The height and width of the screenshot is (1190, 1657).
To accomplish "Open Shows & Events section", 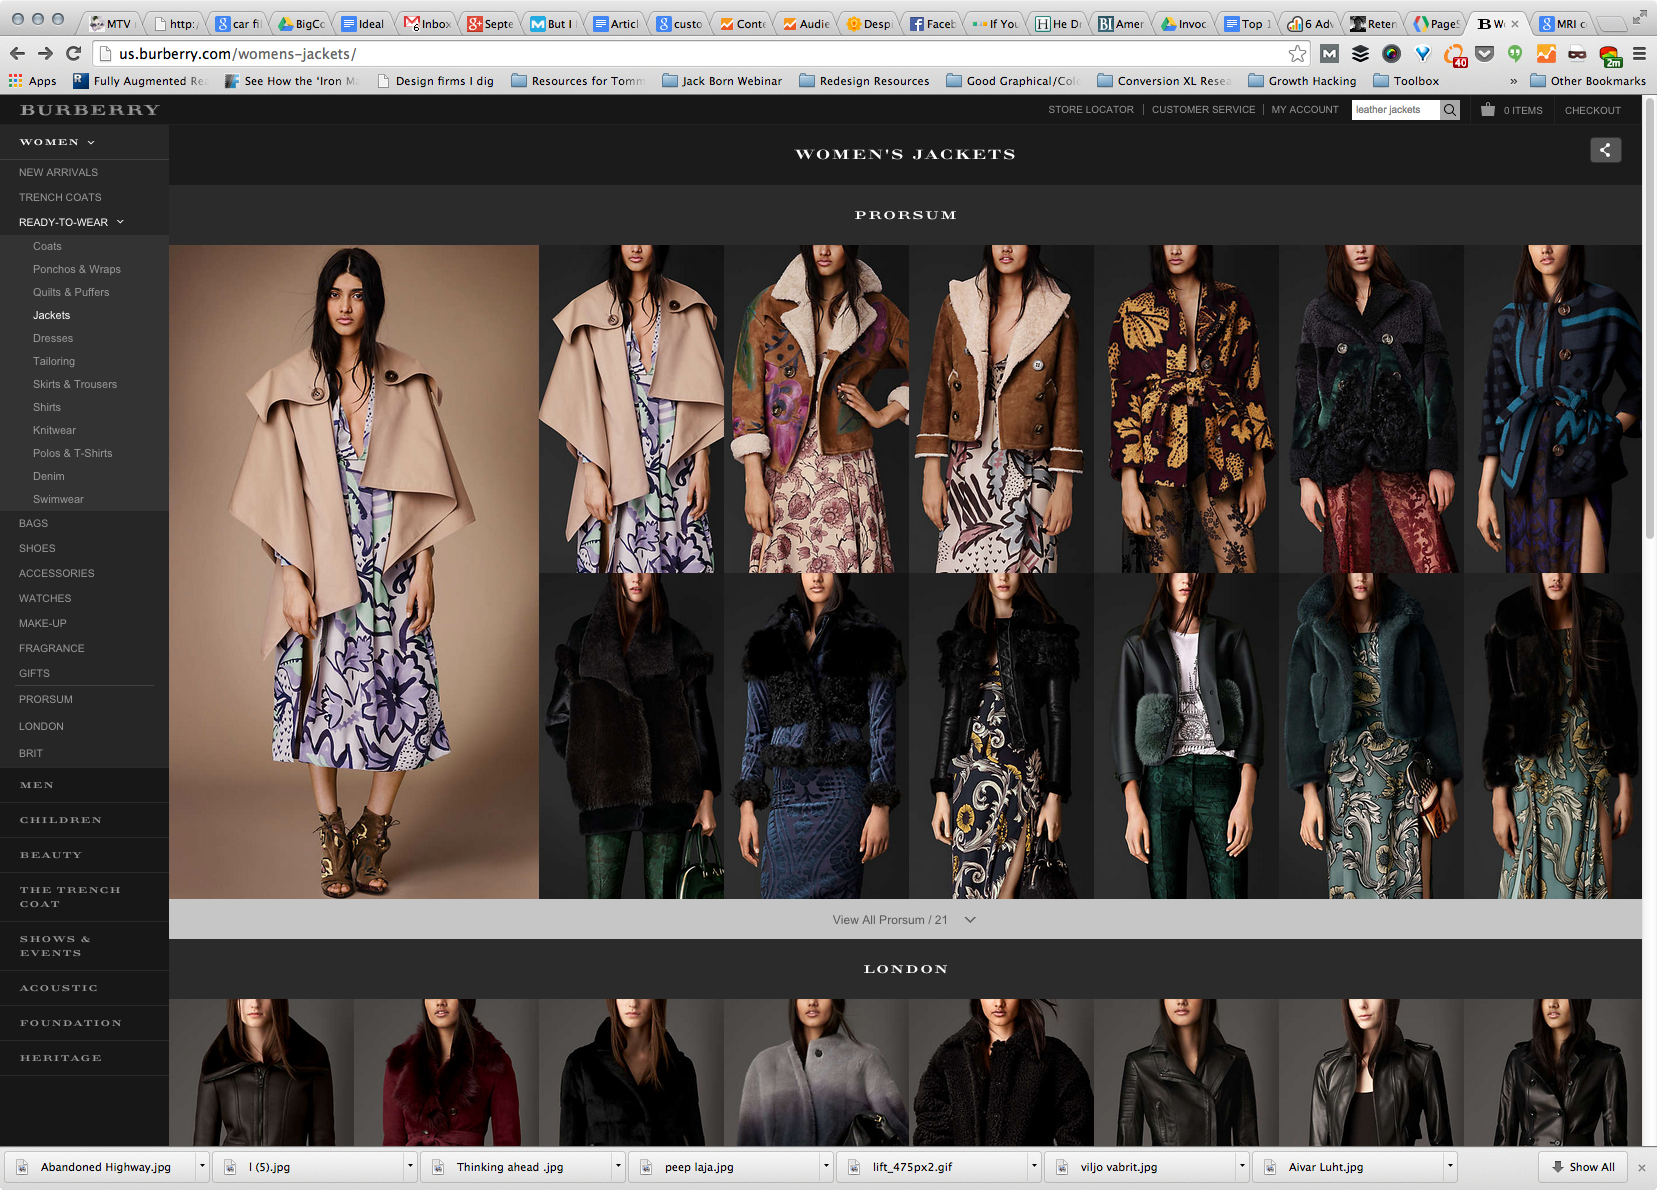I will (55, 946).
